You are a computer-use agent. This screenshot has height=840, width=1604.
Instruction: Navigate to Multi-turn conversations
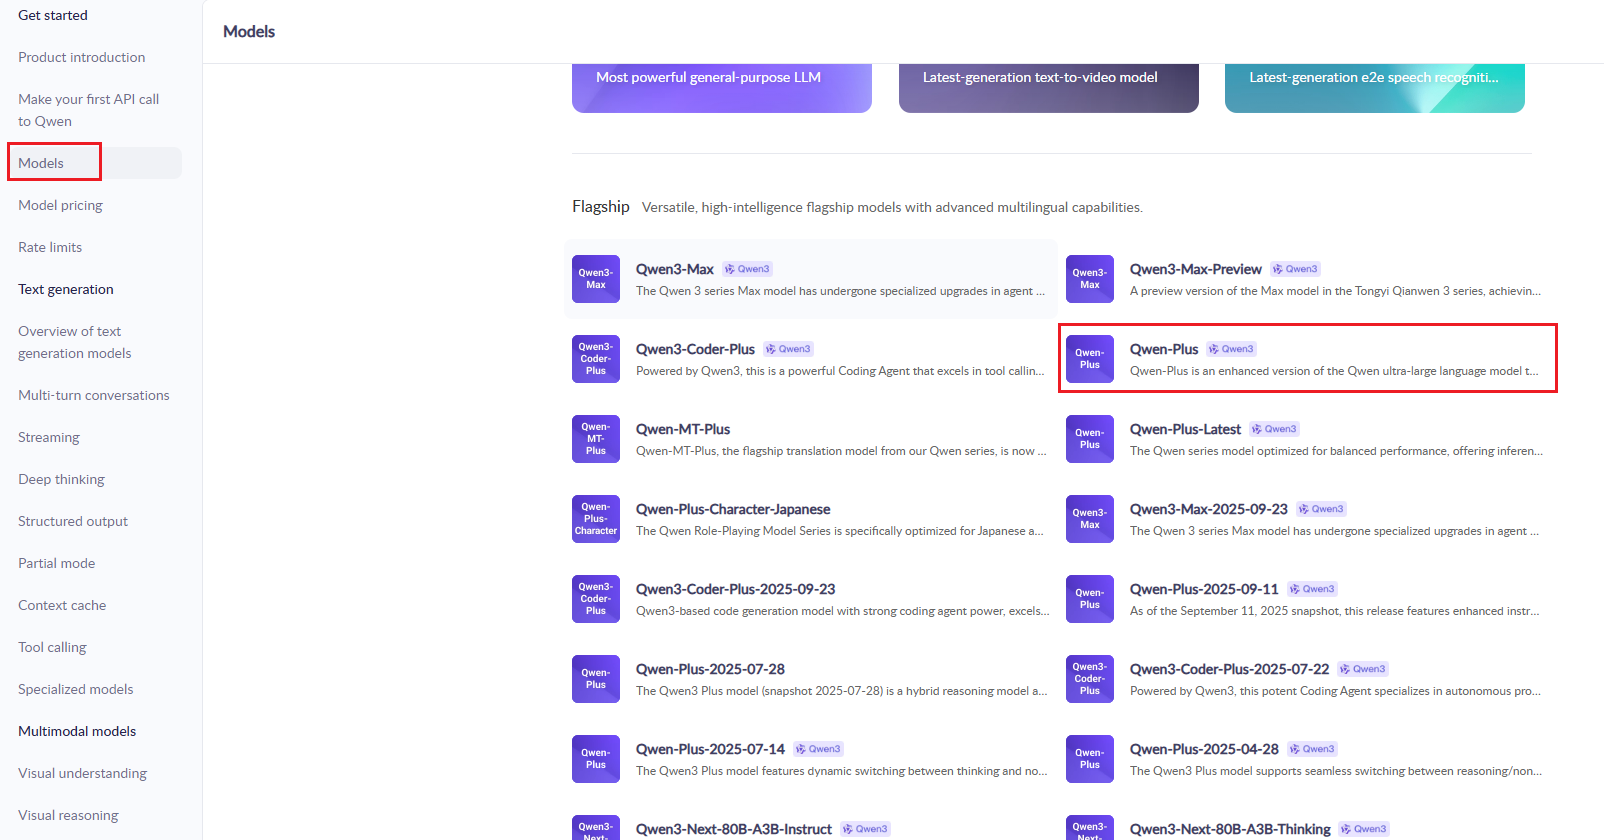94,395
